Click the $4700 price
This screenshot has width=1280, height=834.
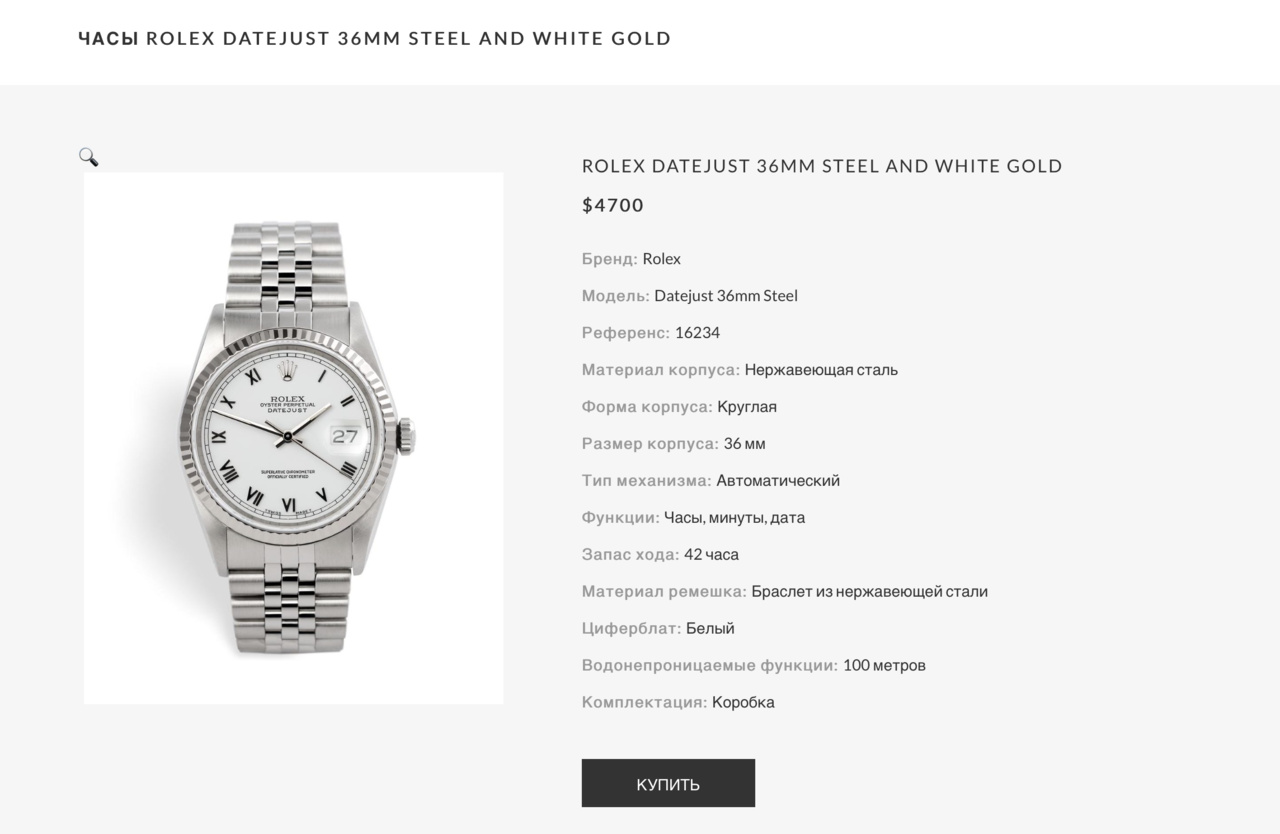612,206
